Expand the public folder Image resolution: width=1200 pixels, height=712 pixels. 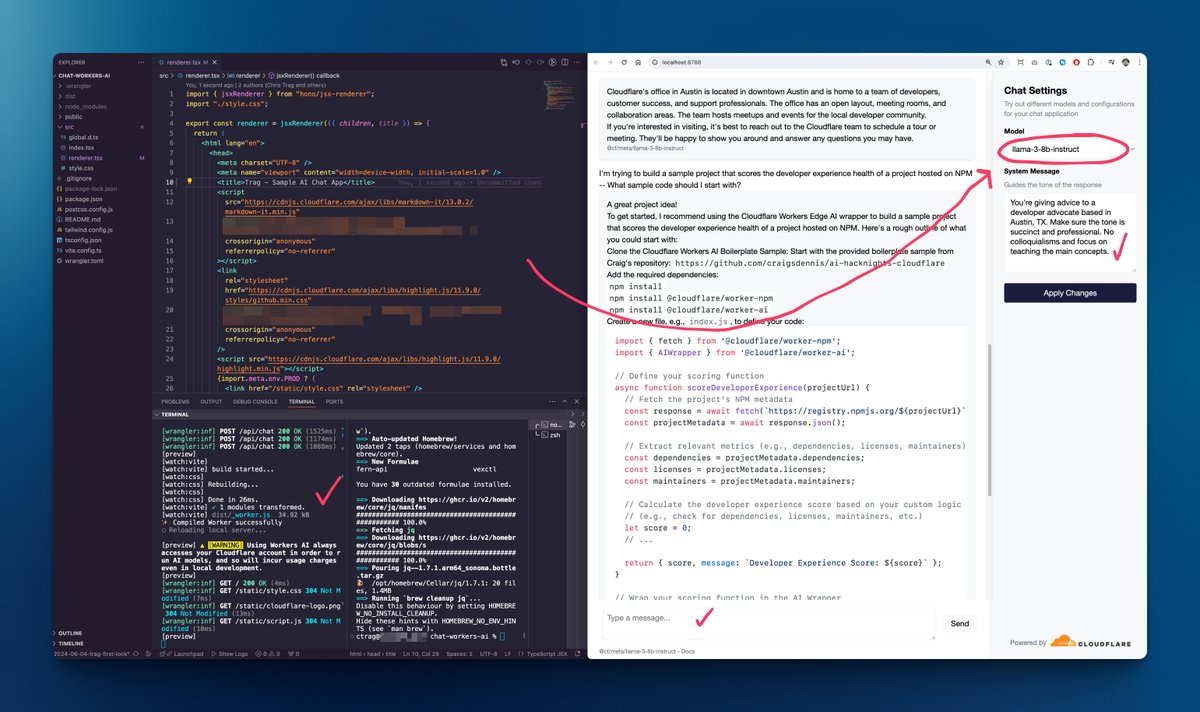coord(74,117)
